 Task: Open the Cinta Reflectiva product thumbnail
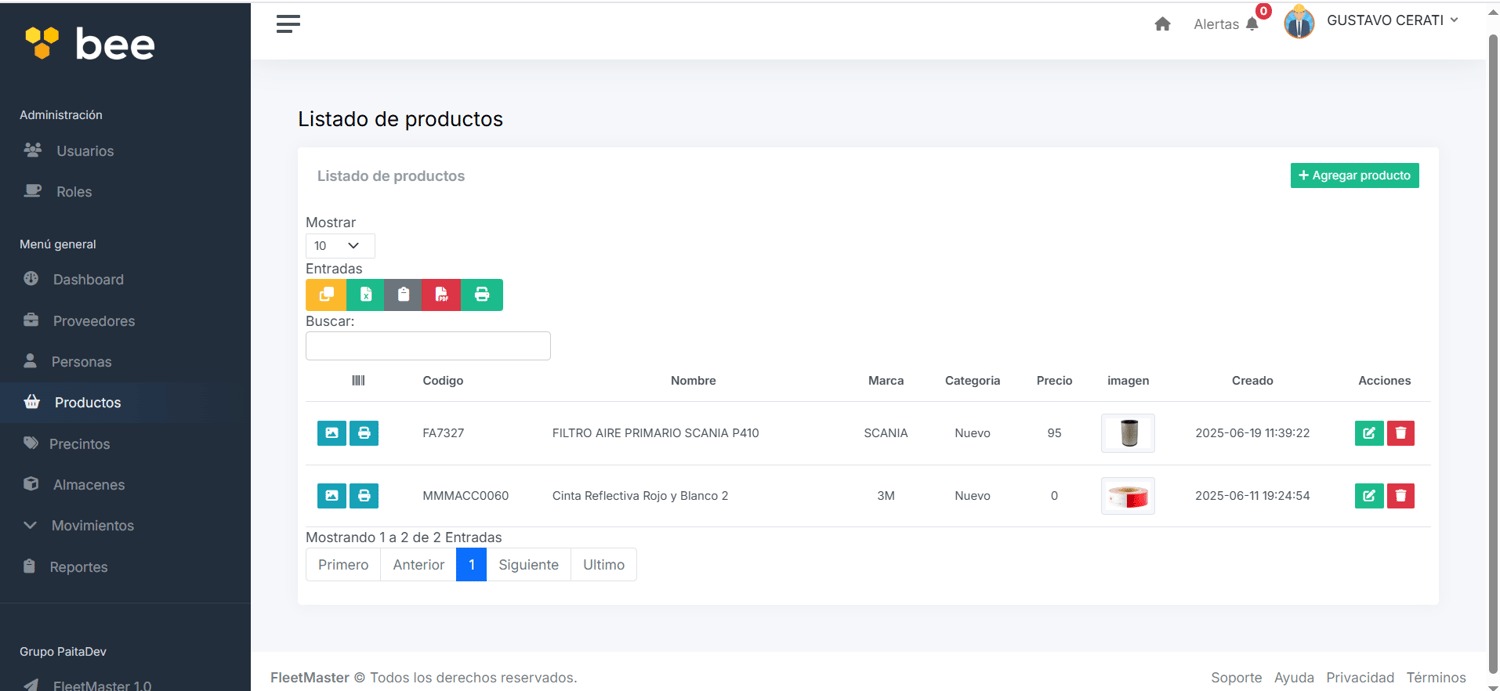coord(1128,496)
